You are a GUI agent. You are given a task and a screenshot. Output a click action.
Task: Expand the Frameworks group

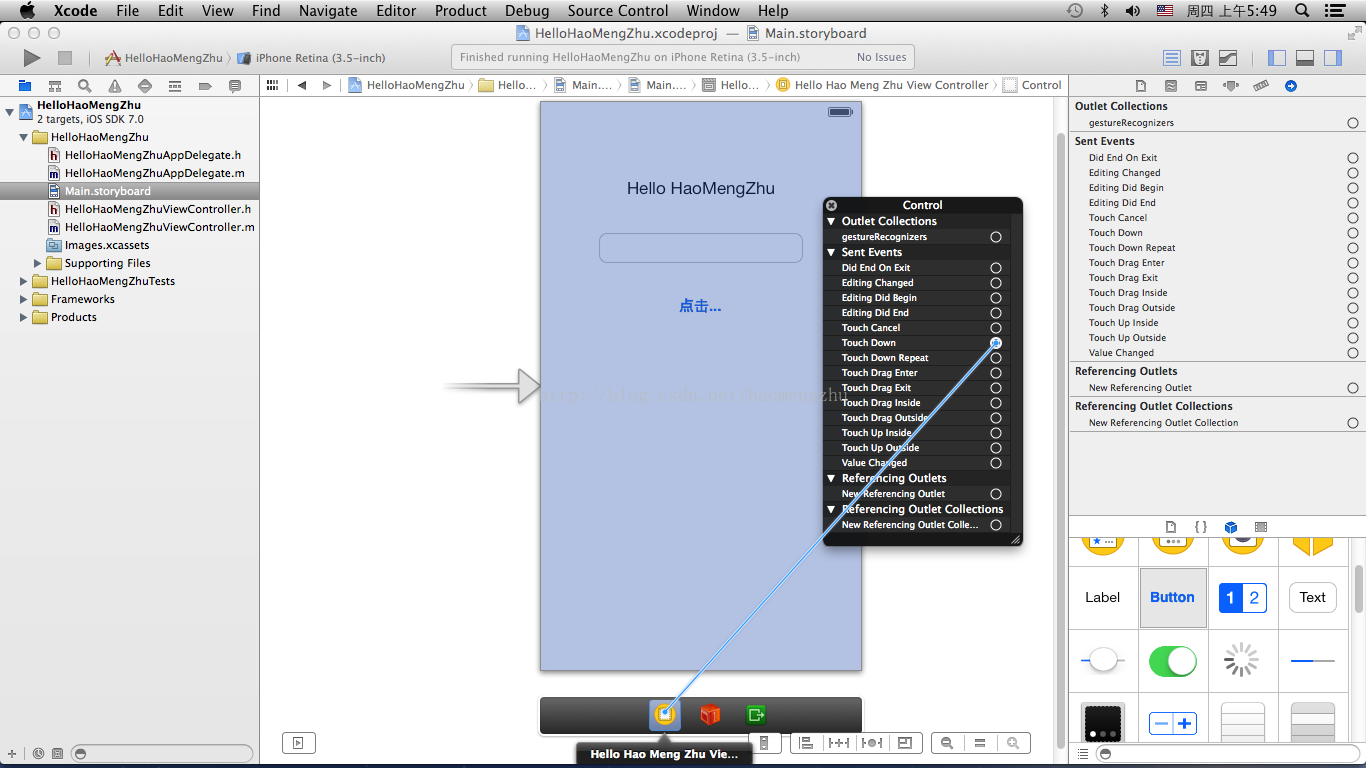pos(24,299)
